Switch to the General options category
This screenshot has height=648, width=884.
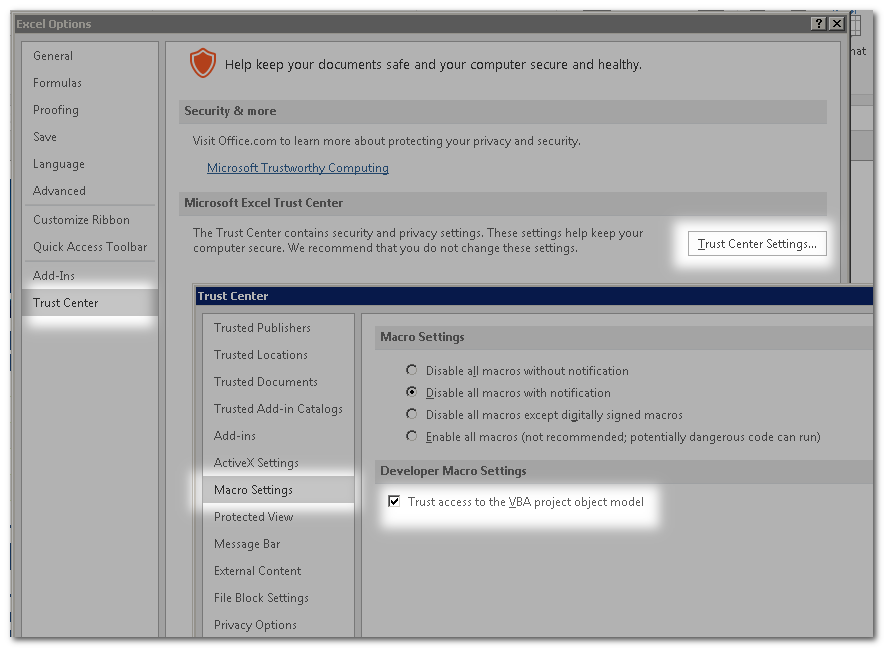pyautogui.click(x=53, y=56)
